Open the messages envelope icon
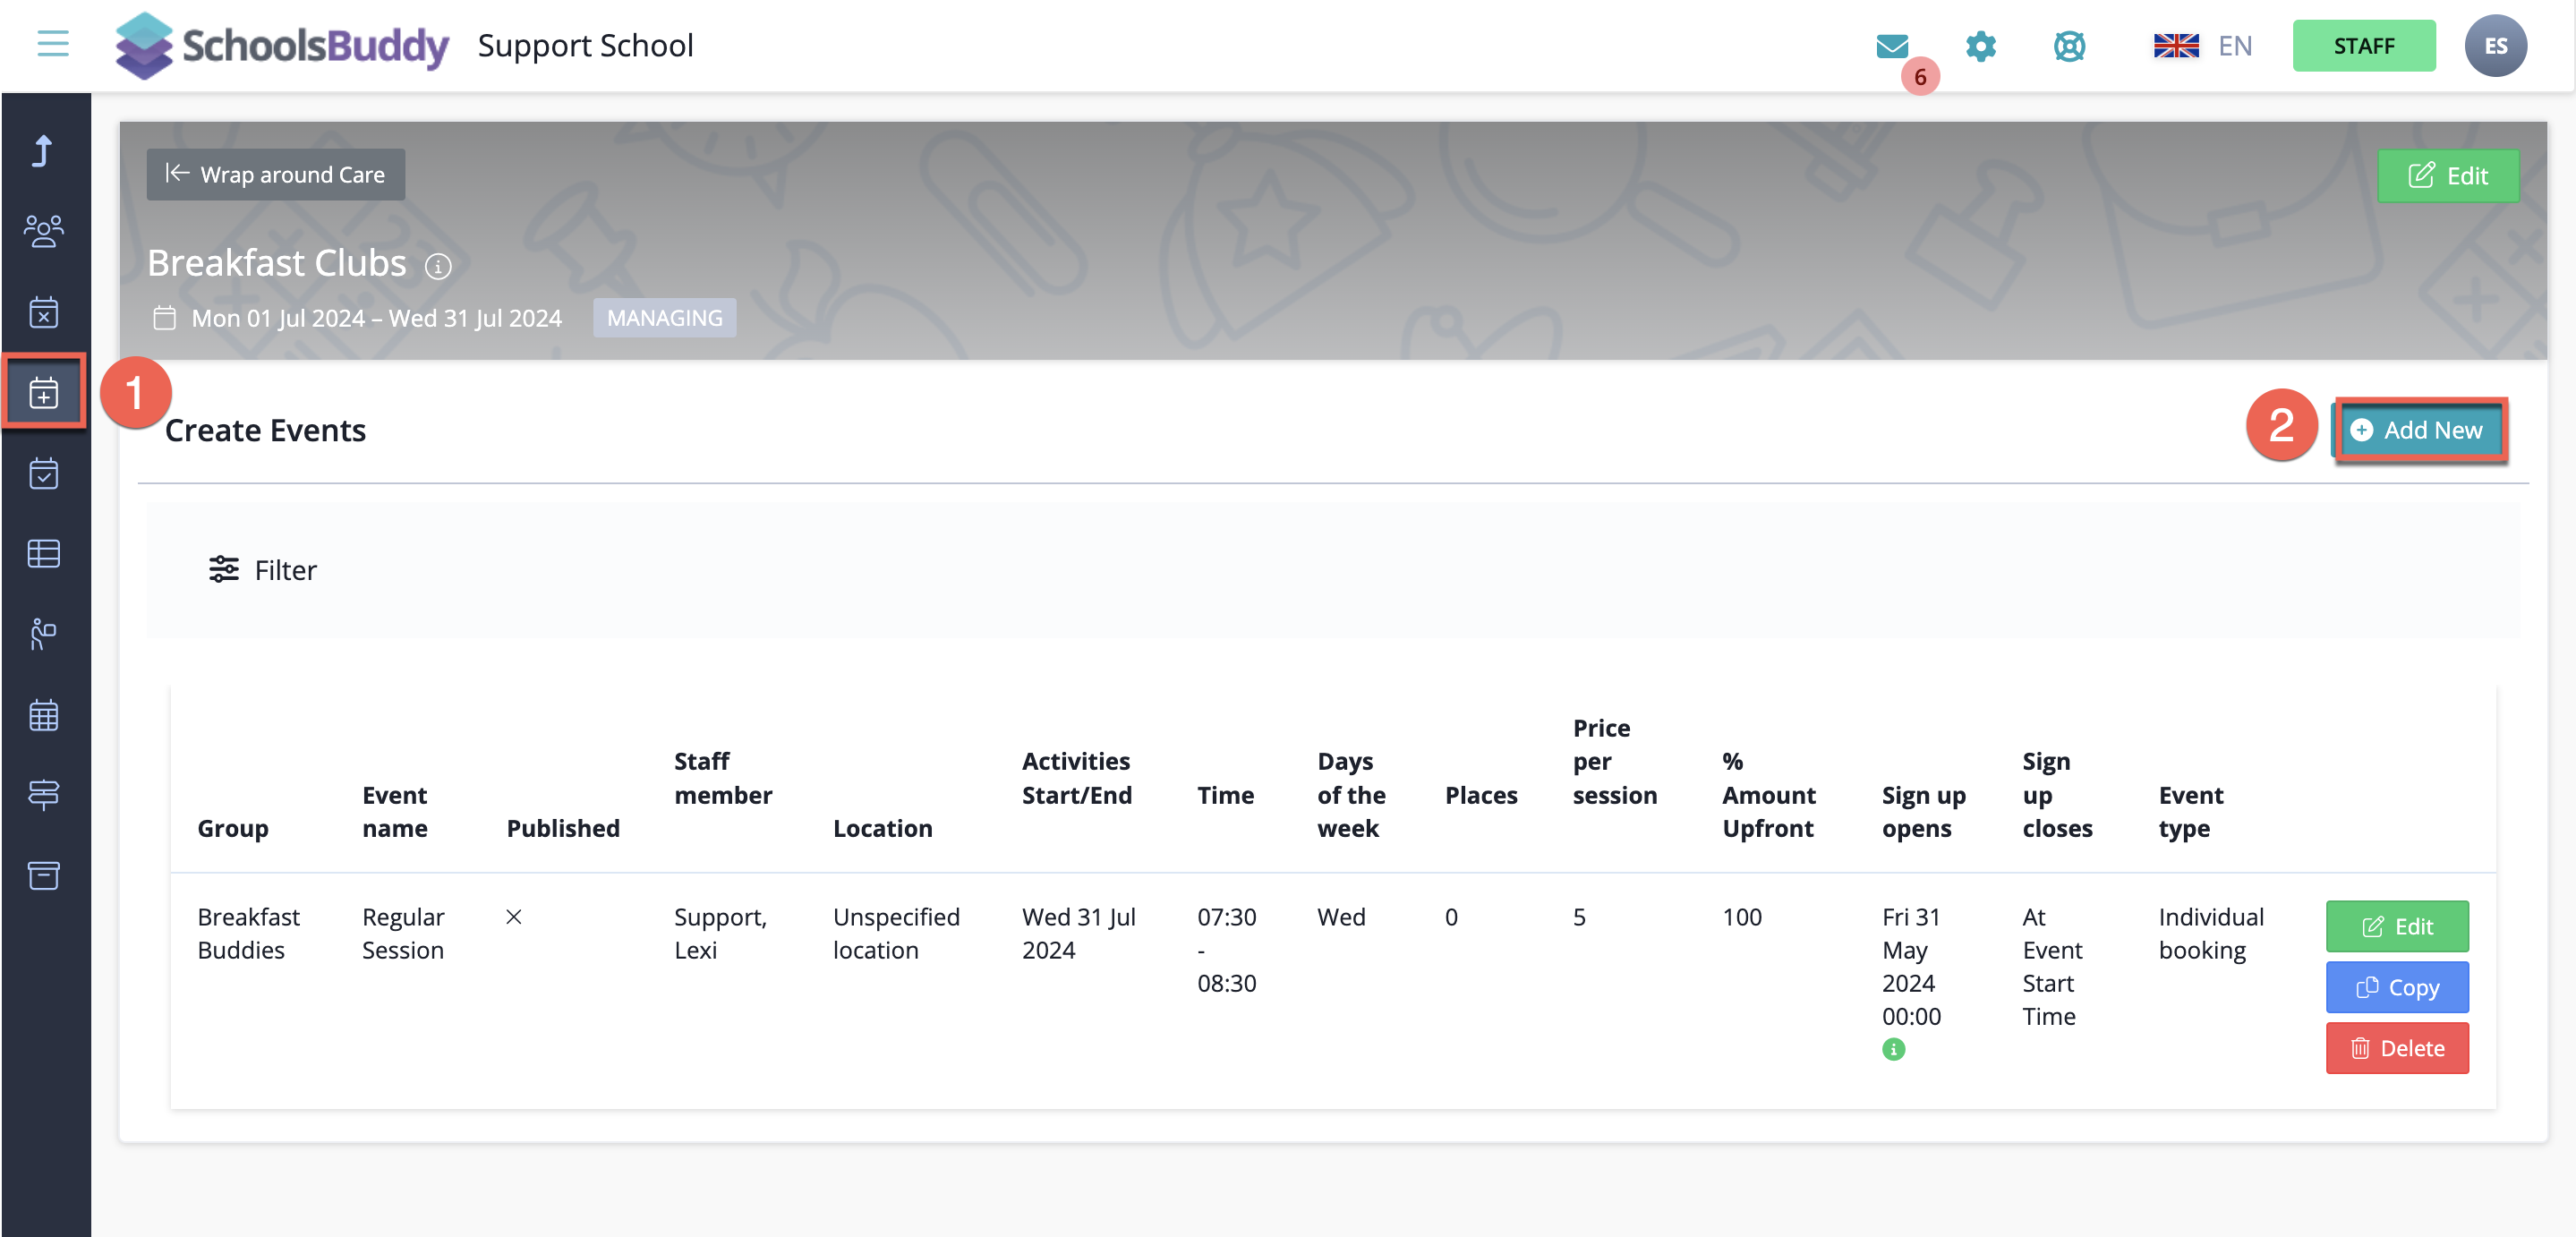2576x1237 pixels. pos(1892,46)
